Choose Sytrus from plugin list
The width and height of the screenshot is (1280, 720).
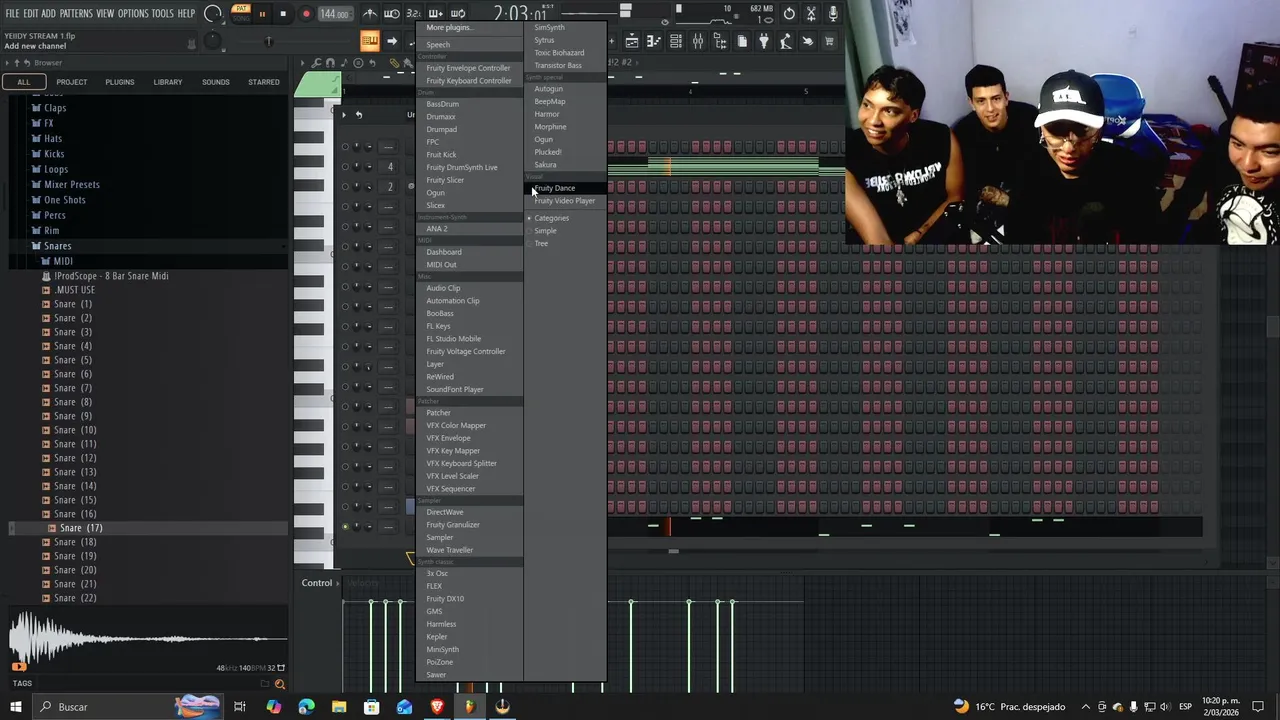(544, 40)
